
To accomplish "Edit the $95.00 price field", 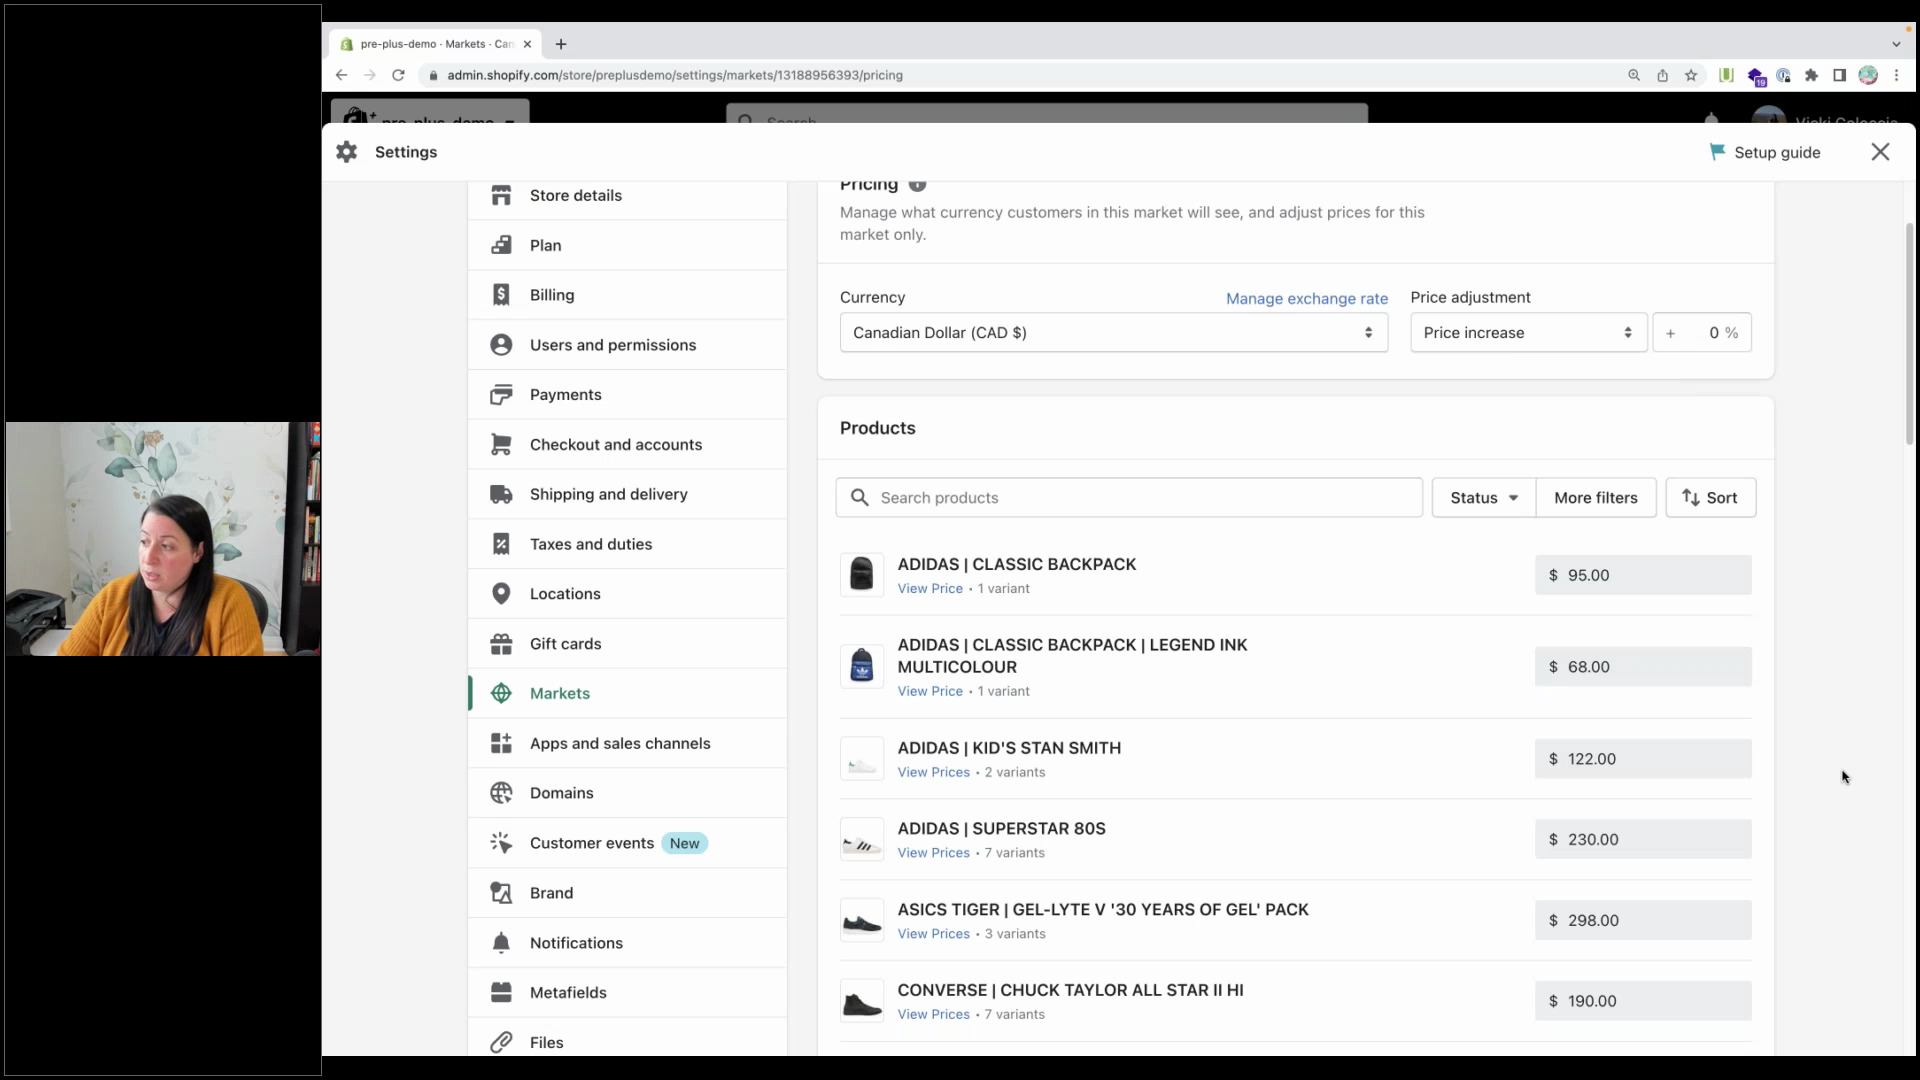I will tap(1643, 575).
